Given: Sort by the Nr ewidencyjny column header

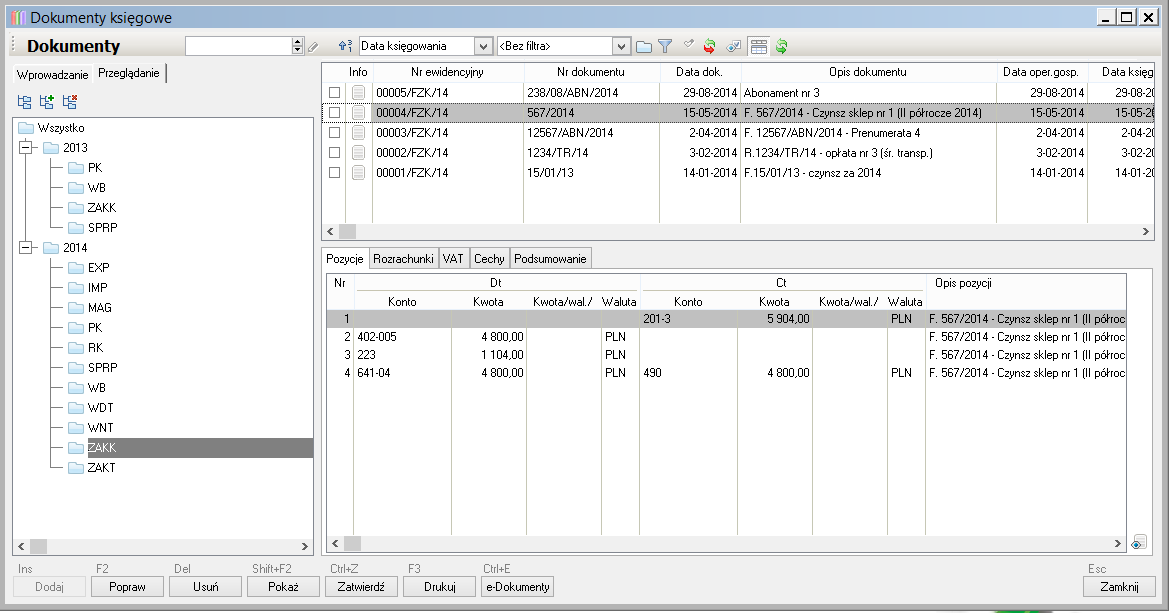Looking at the screenshot, I should tap(447, 72).
